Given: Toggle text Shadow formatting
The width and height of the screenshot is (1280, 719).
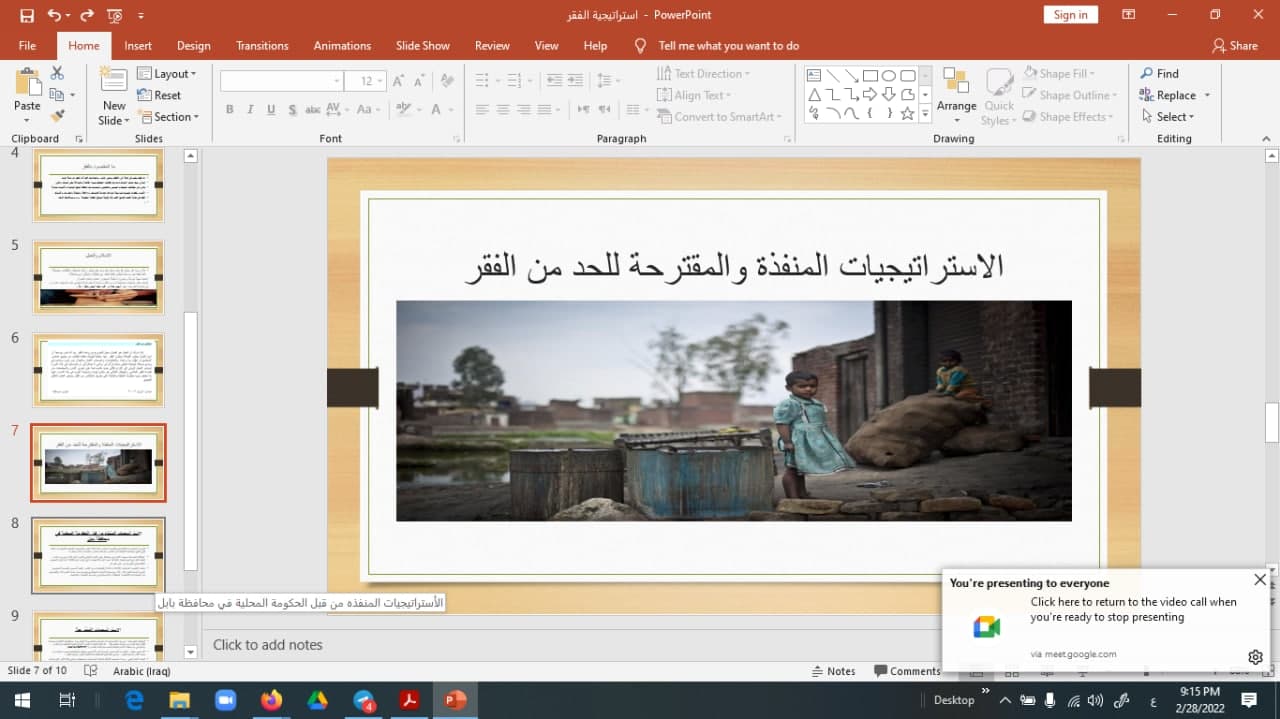Looking at the screenshot, I should click(292, 110).
